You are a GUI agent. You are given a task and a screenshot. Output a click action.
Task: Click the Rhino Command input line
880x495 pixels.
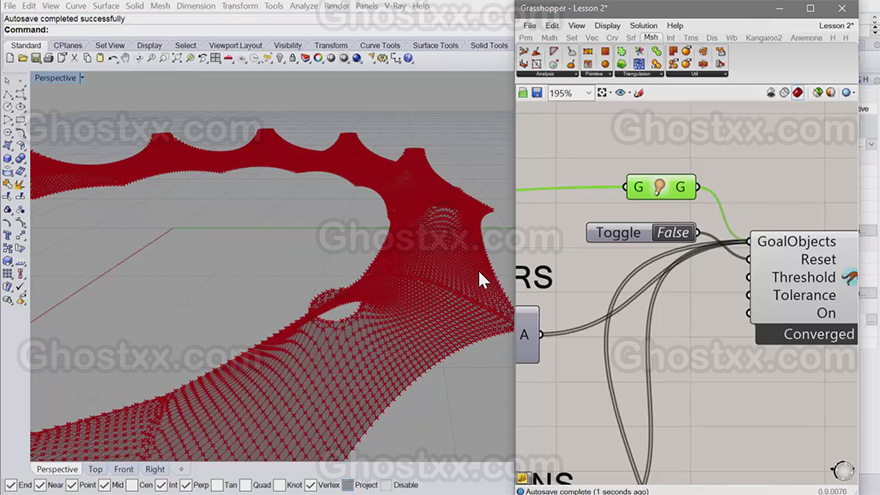(258, 30)
